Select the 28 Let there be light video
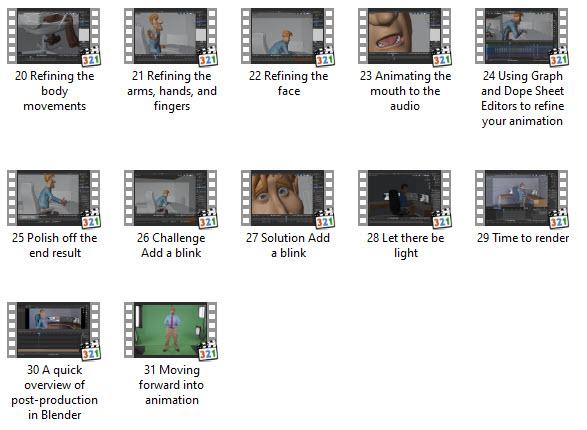 point(405,198)
